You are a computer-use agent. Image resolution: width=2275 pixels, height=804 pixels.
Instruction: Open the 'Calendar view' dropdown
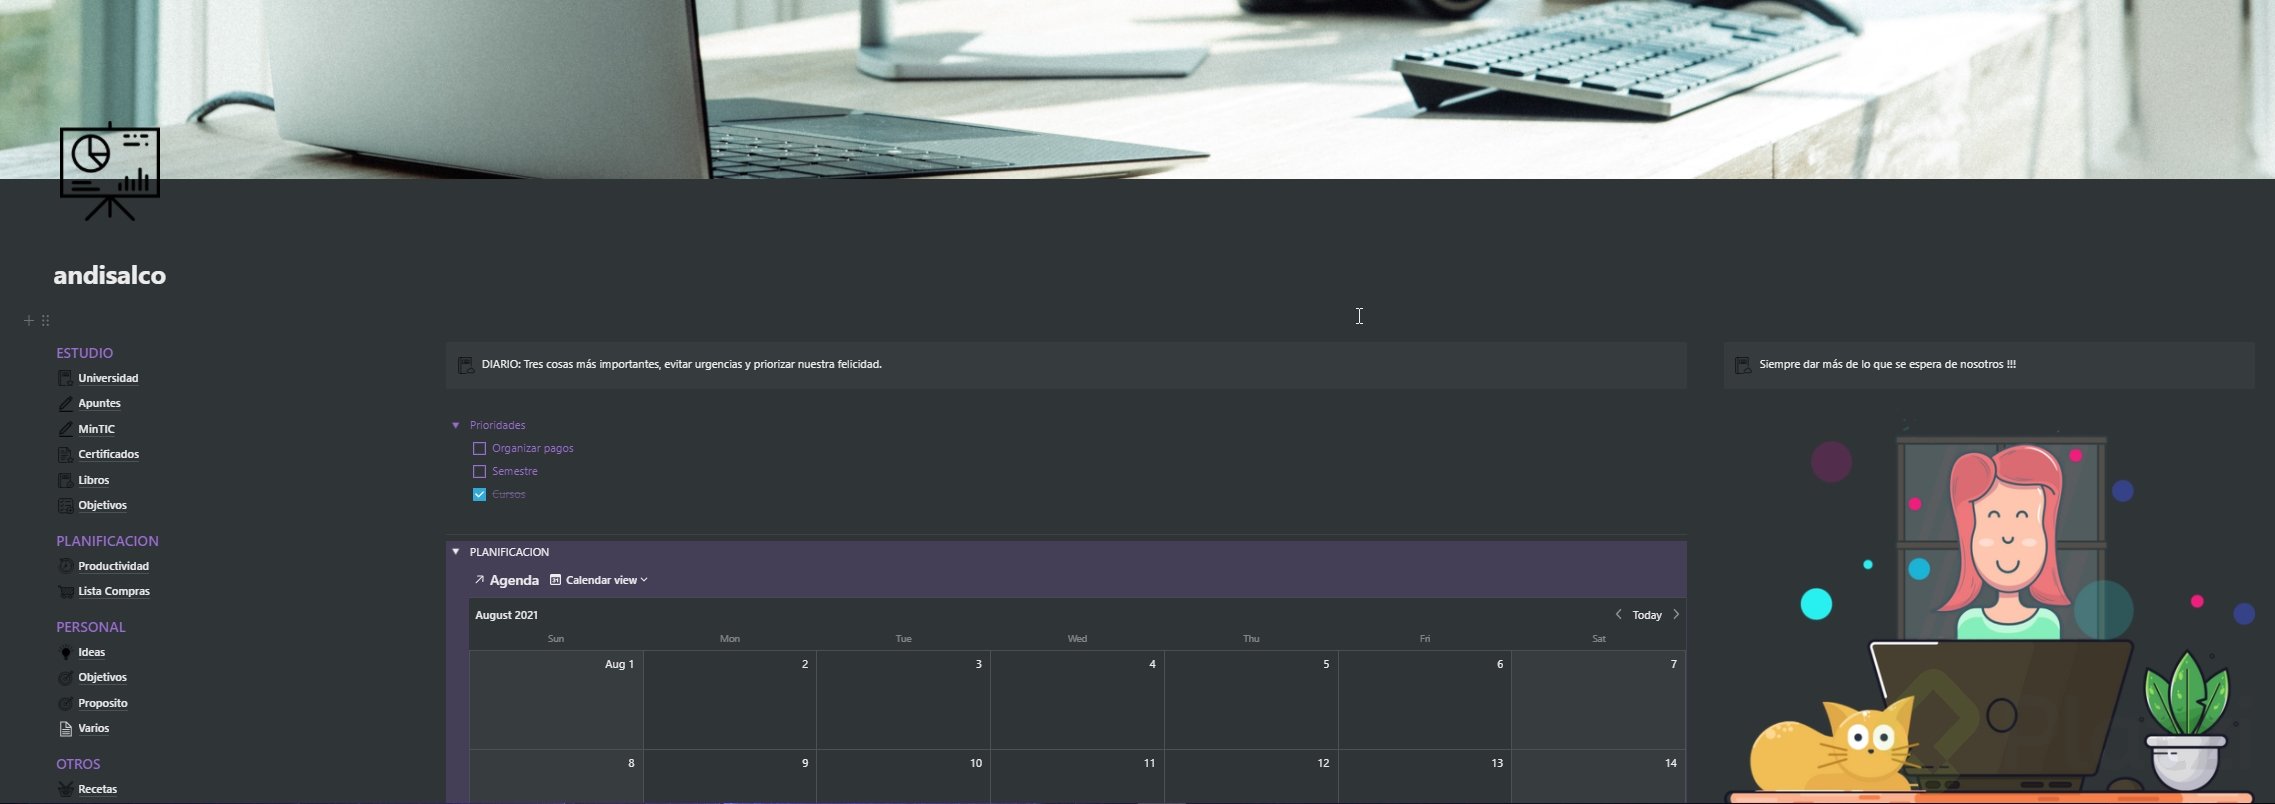click(x=599, y=580)
